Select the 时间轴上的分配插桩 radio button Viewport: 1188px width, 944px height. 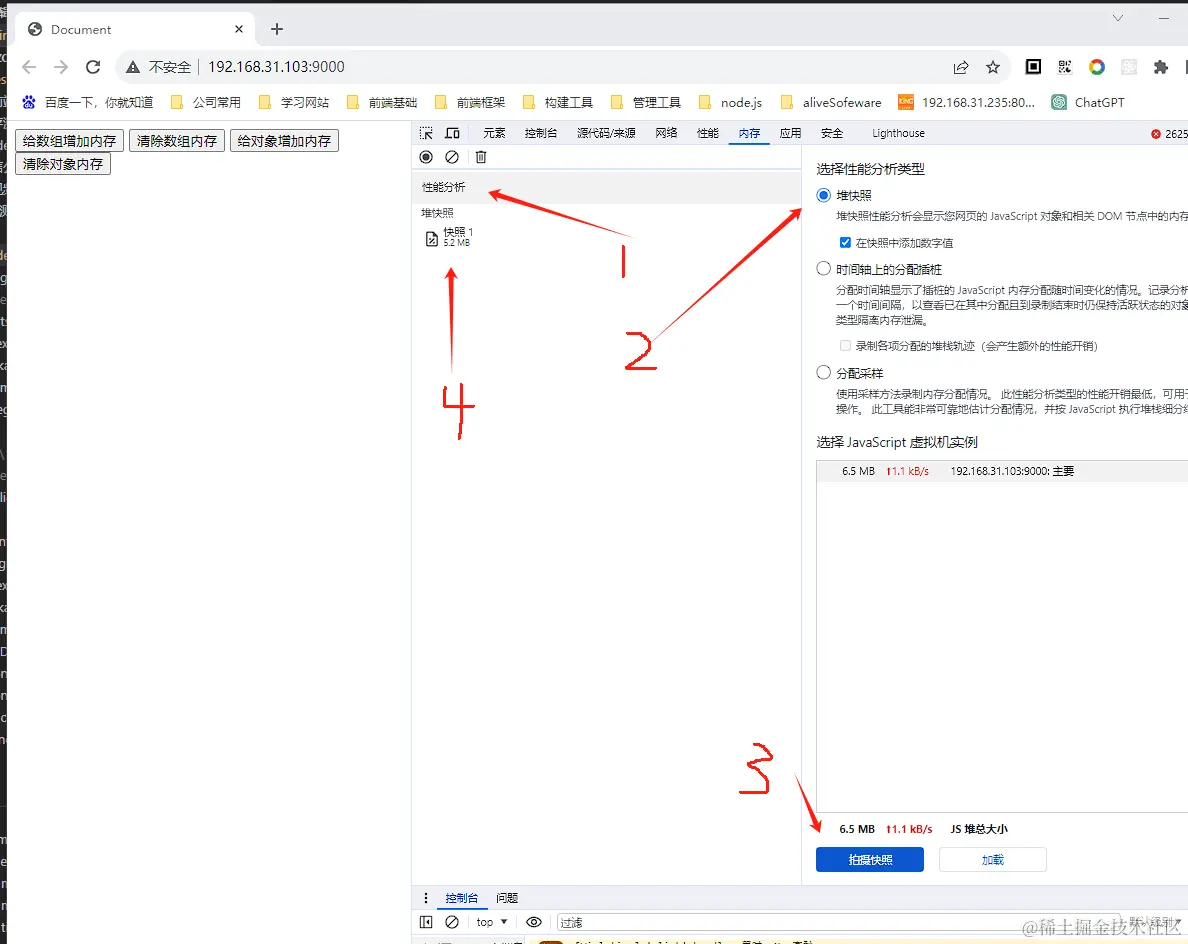pyautogui.click(x=824, y=268)
